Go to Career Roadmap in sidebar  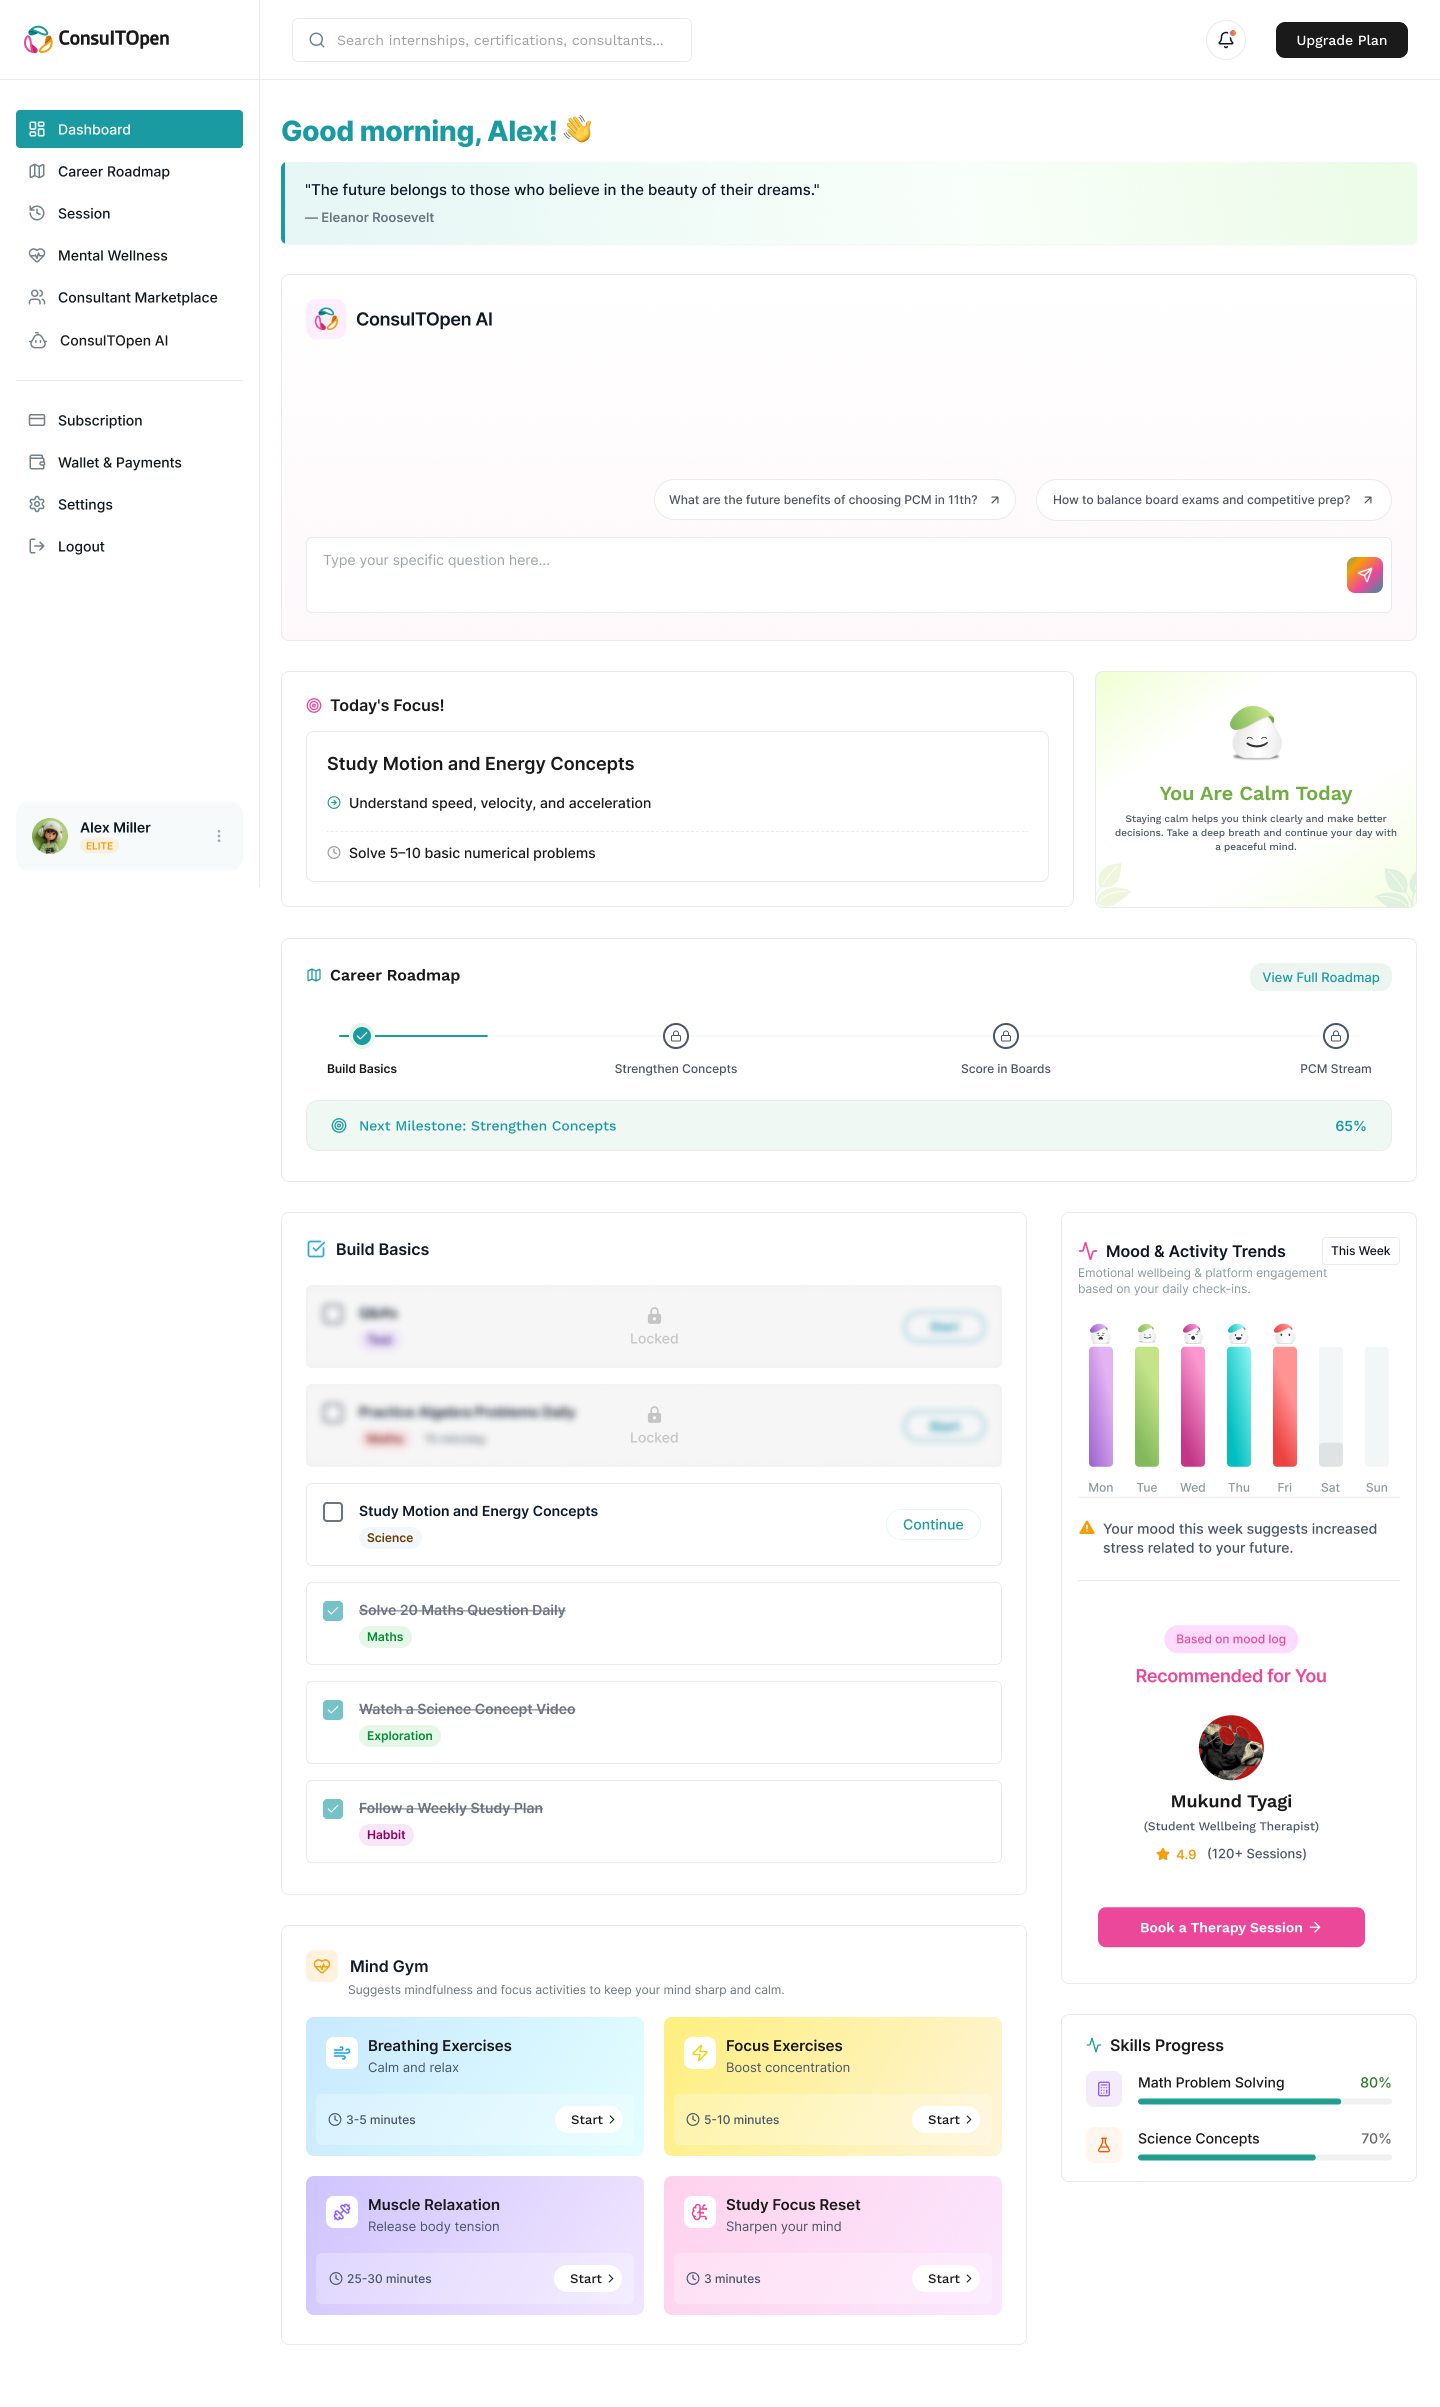[129, 171]
